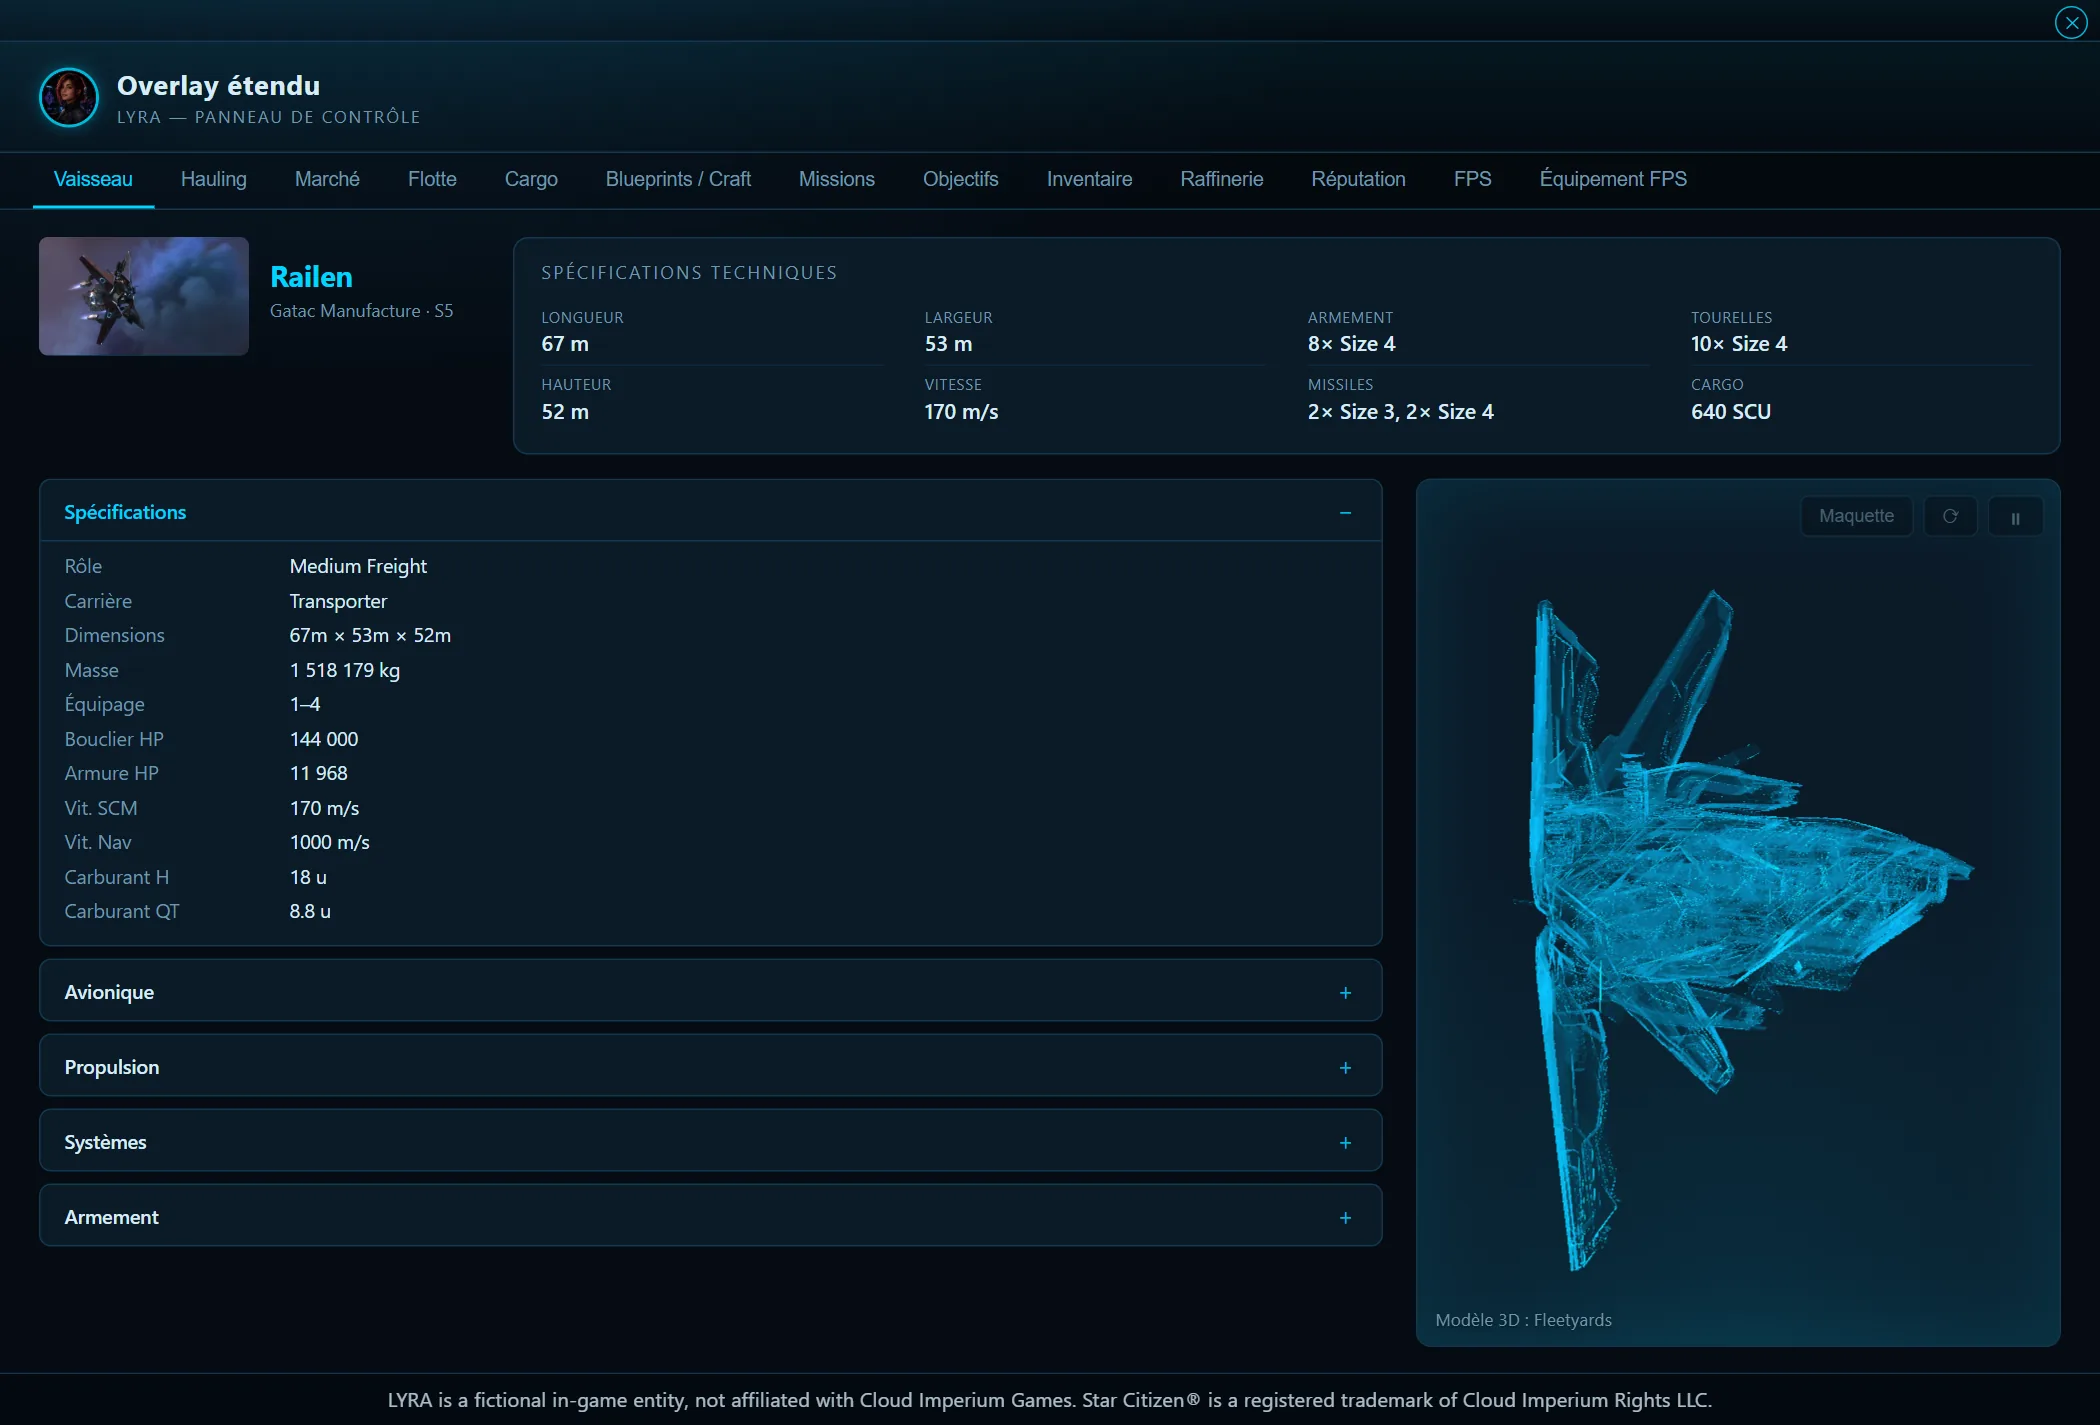Click the 3D ship model viewer
Image resolution: width=2100 pixels, height=1425 pixels.
pos(1738,912)
